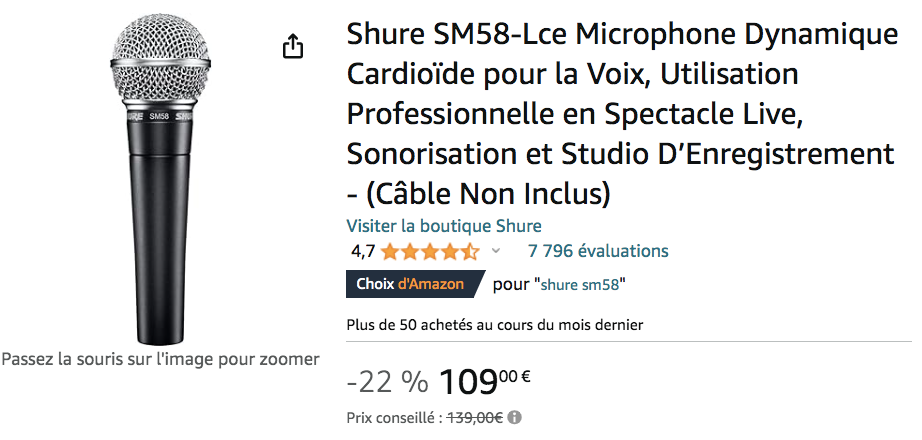The width and height of the screenshot is (922, 440).
Task: Click the Prix conseillé label
Action: pos(395,418)
